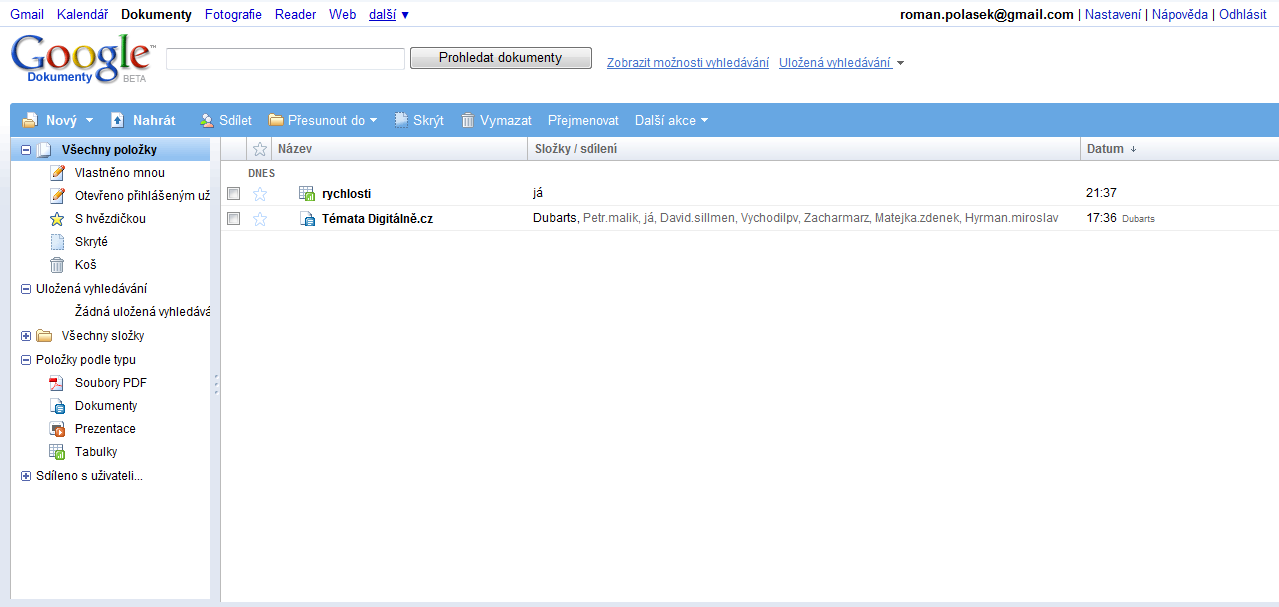1279x607 pixels.
Task: Click the Přesunout do folder icon
Action: (x=276, y=120)
